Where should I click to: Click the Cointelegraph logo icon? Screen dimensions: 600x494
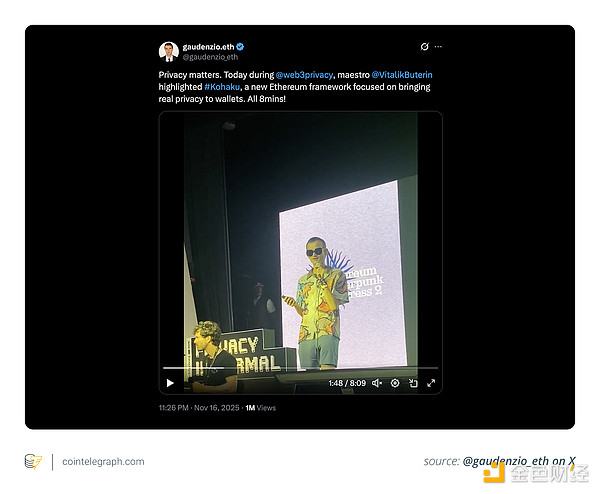click(33, 461)
